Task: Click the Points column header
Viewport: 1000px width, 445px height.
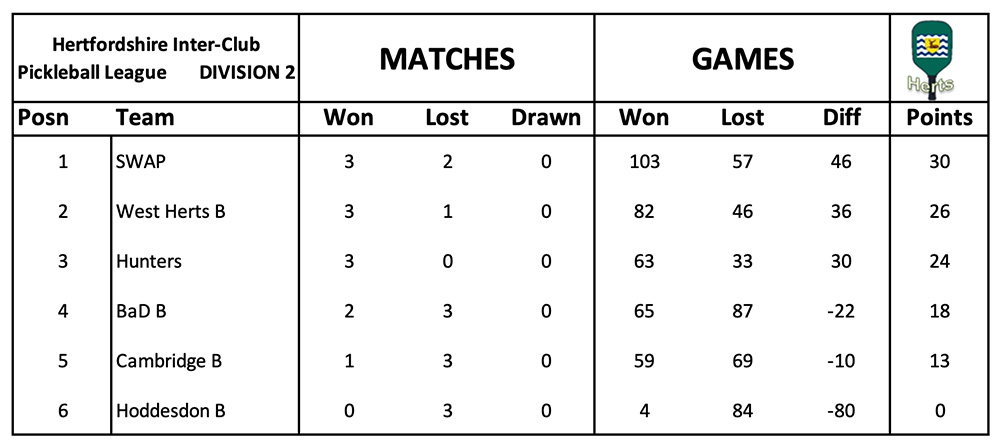Action: click(938, 118)
